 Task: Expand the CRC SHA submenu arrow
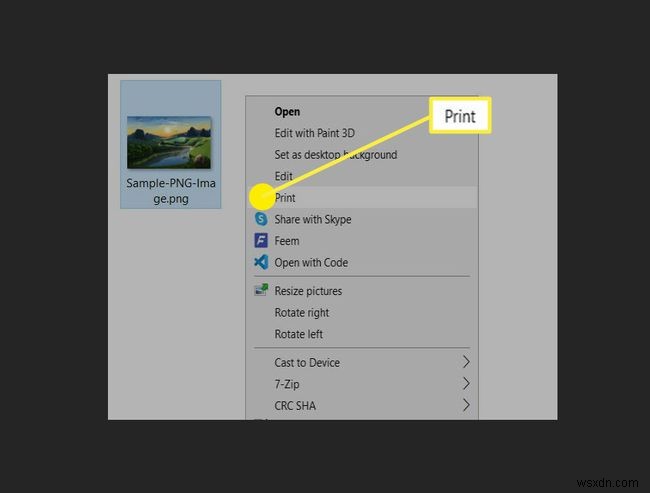(466, 405)
